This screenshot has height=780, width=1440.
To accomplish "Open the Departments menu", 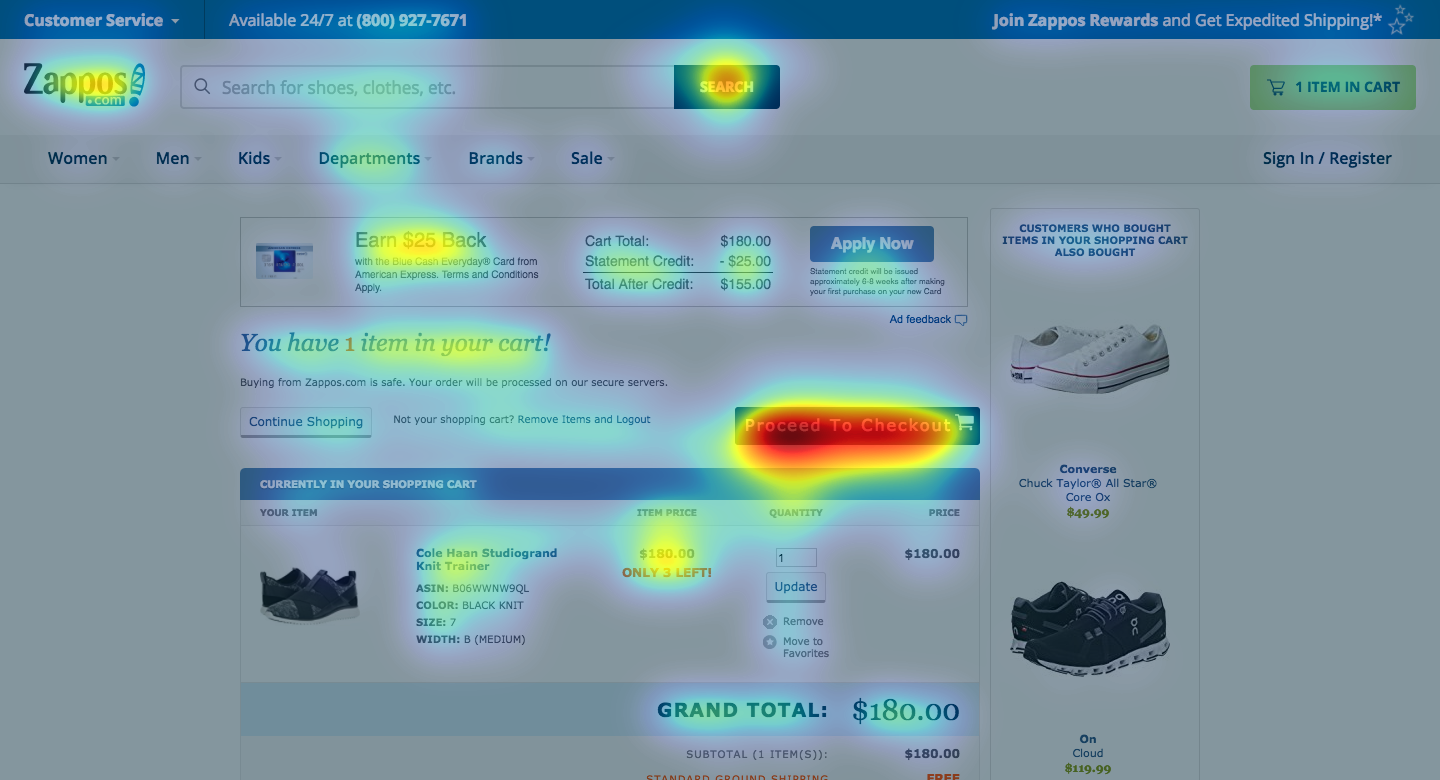I will click(375, 158).
